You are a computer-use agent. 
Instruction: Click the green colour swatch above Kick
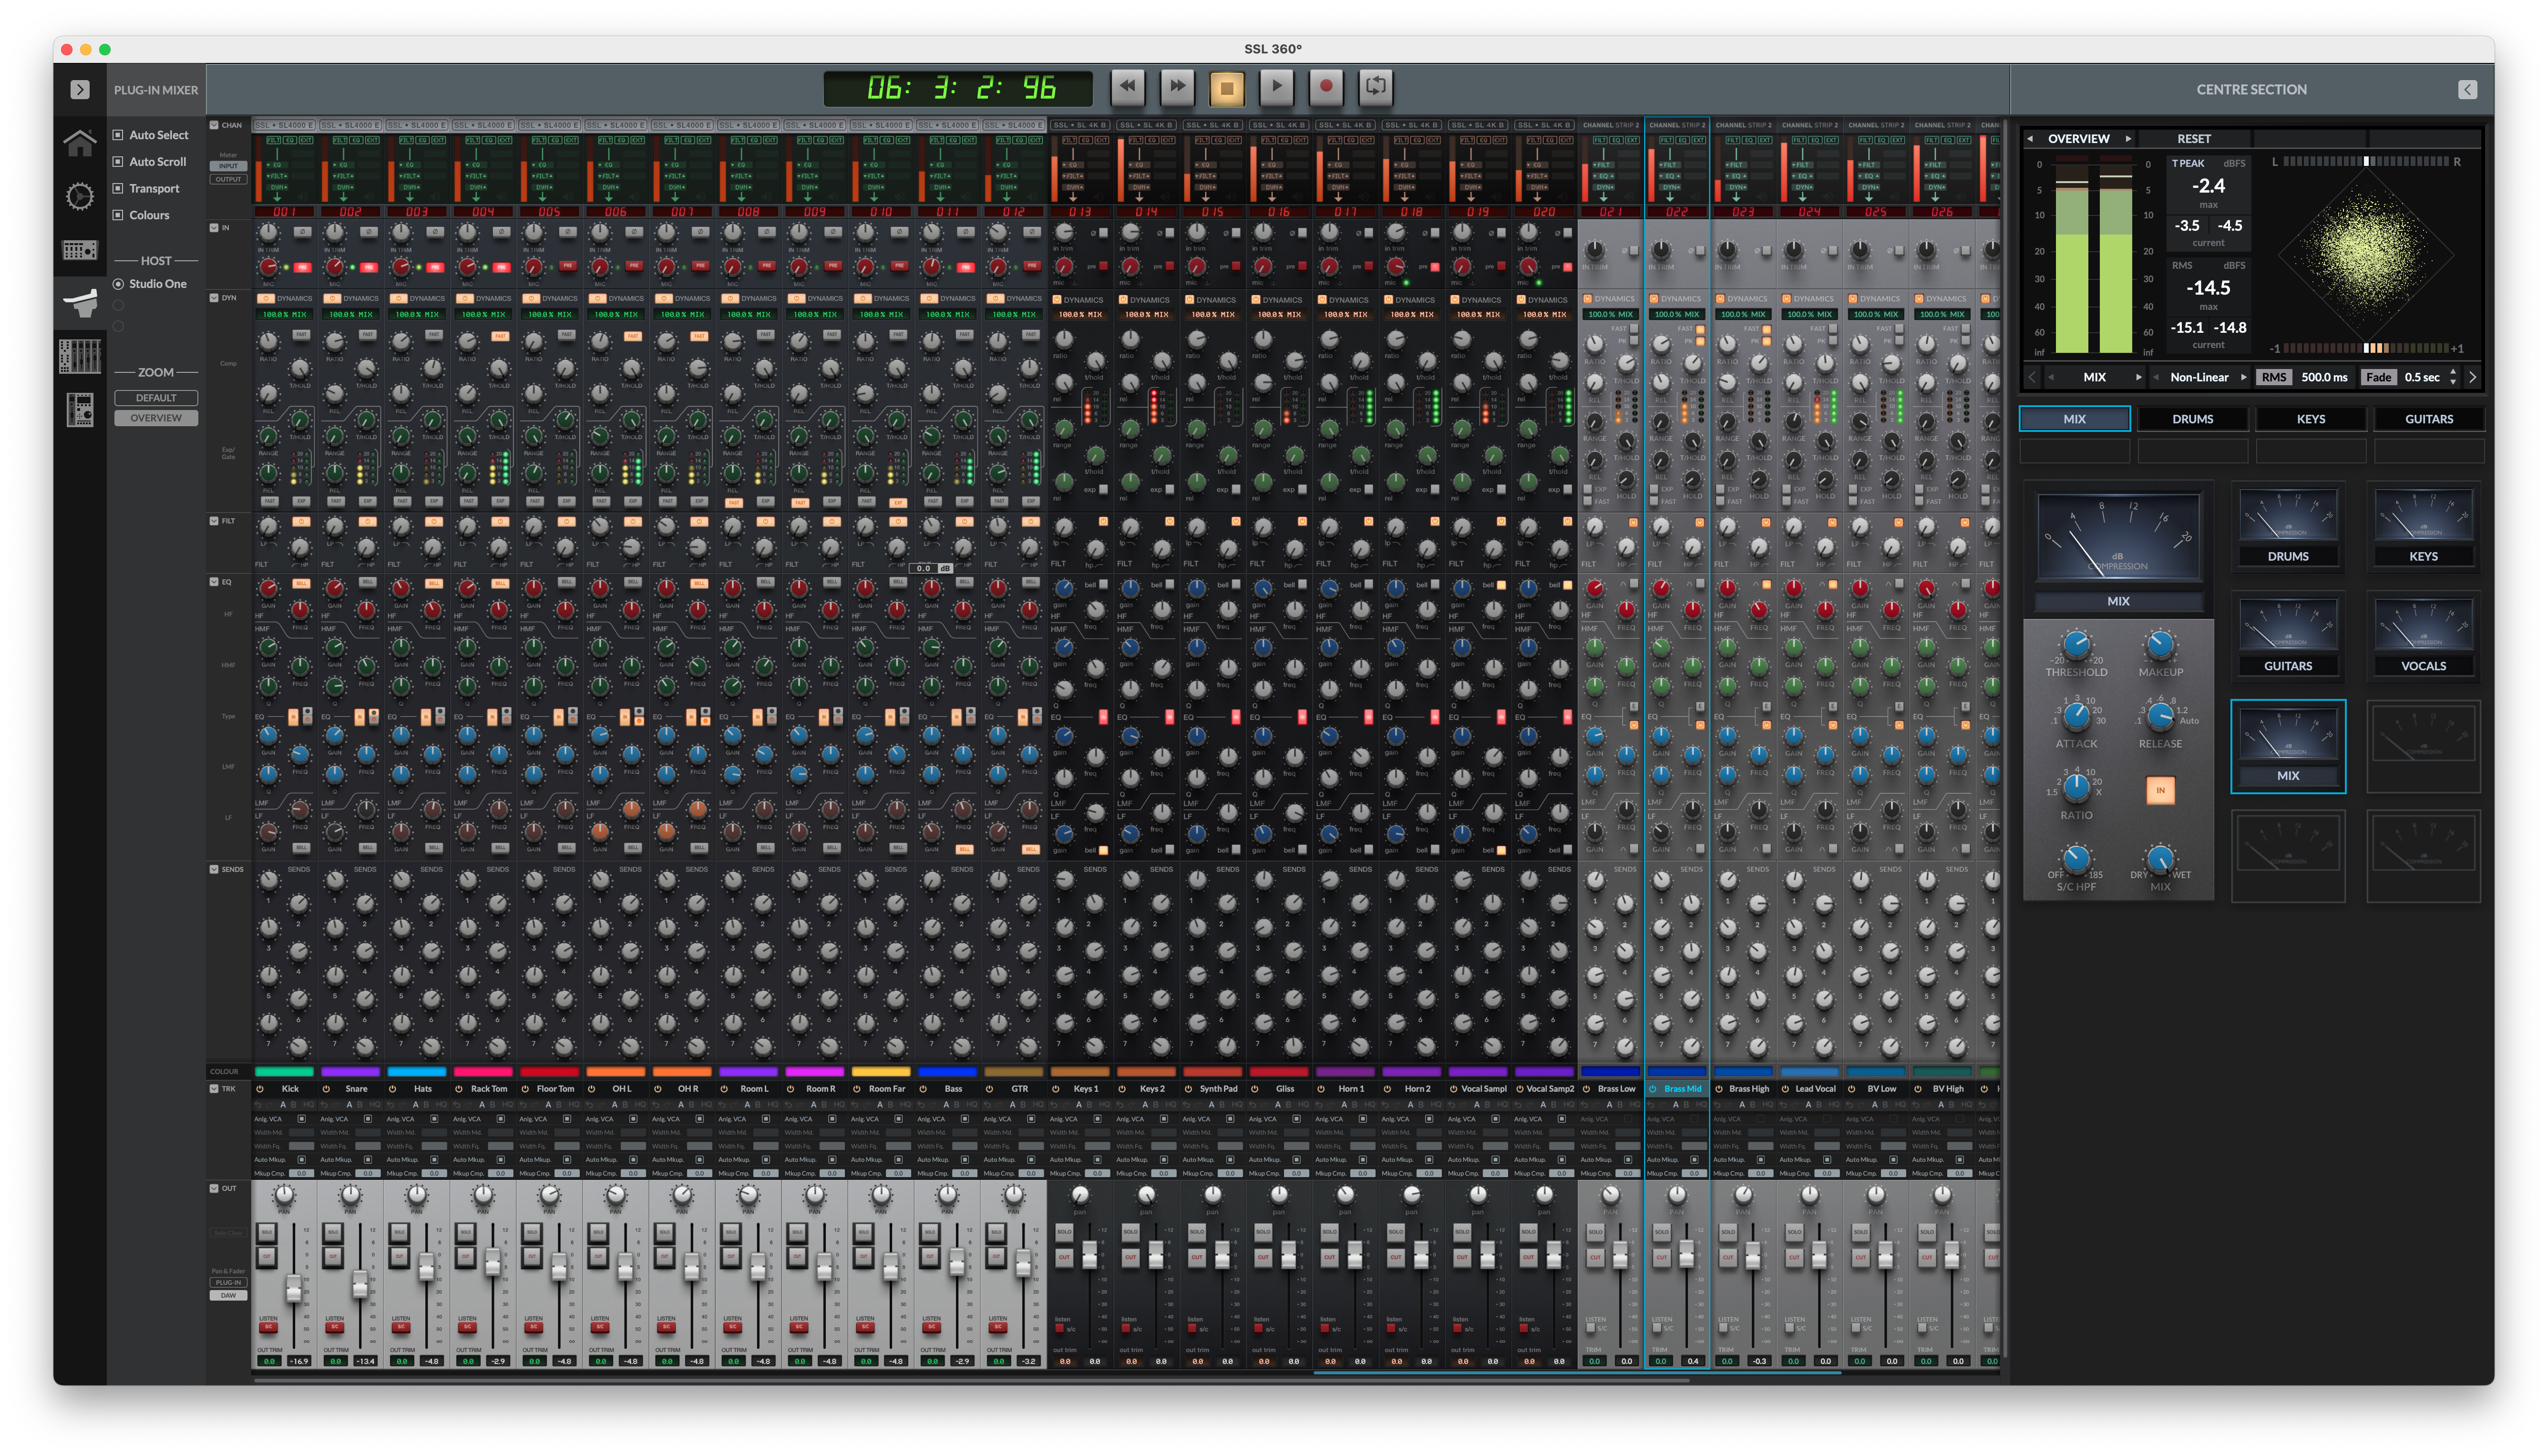point(284,1072)
